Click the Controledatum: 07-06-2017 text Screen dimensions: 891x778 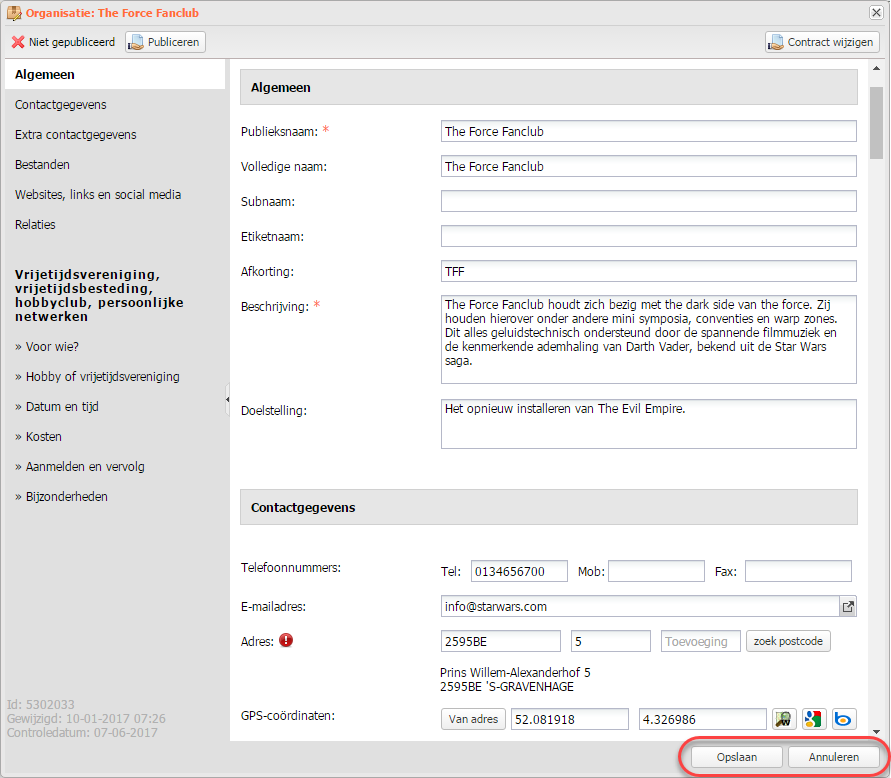tap(82, 733)
